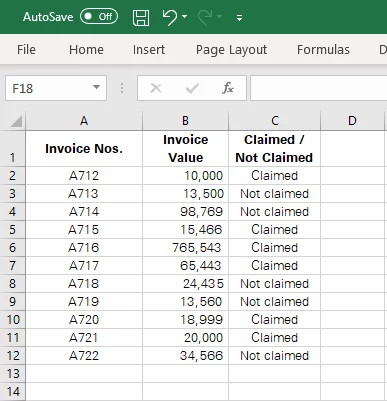Select the Claimed status cell for A712
Screen dimensions: 387x401
click(x=275, y=176)
